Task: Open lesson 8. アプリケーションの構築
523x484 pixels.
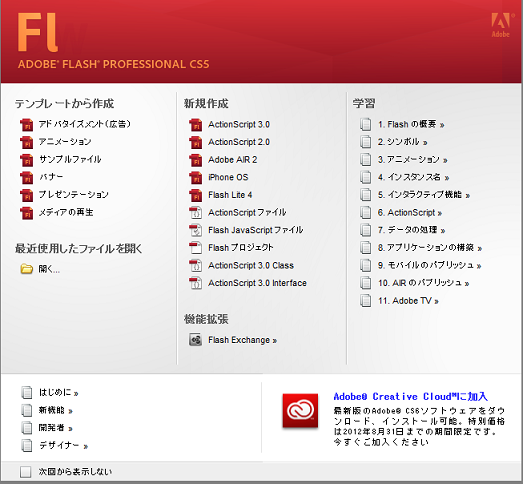Action: (x=430, y=248)
